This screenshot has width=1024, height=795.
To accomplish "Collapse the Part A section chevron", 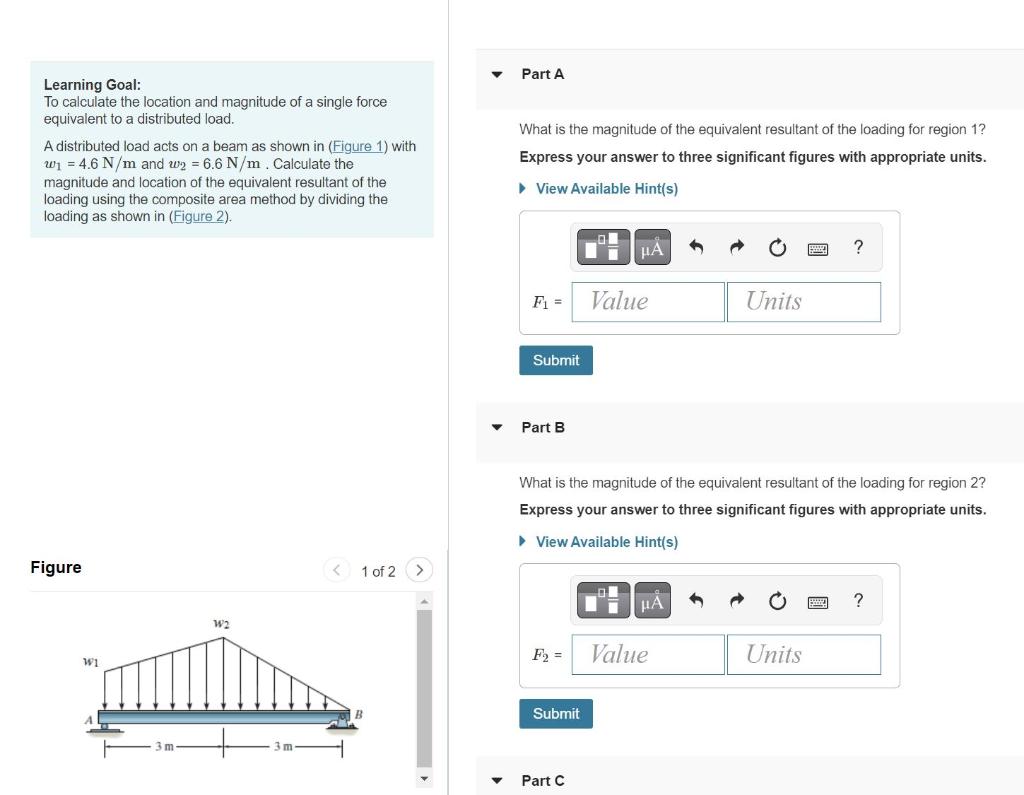I will click(x=496, y=73).
